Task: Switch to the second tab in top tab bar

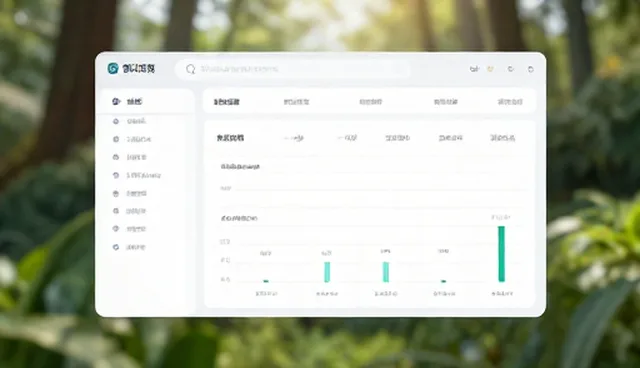Action: 296,102
